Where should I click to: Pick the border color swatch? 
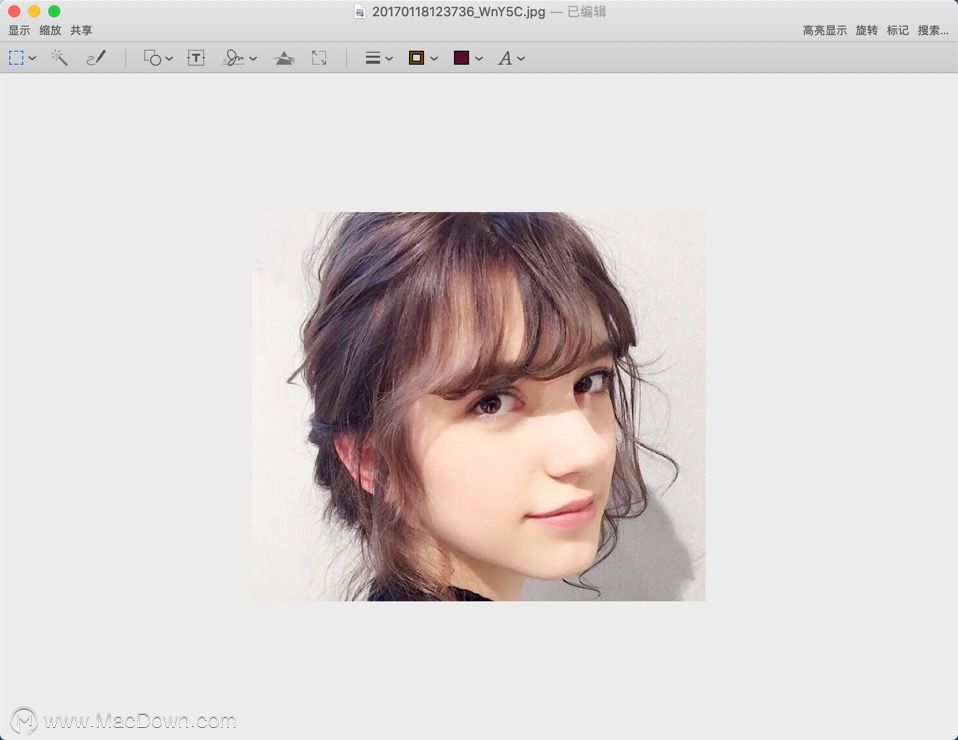(417, 58)
